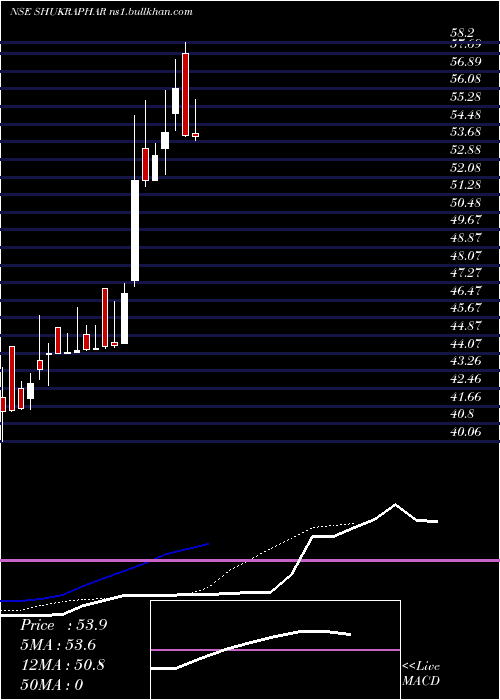Click the 49.67 price level label
The width and height of the screenshot is (500, 700).
(466, 220)
